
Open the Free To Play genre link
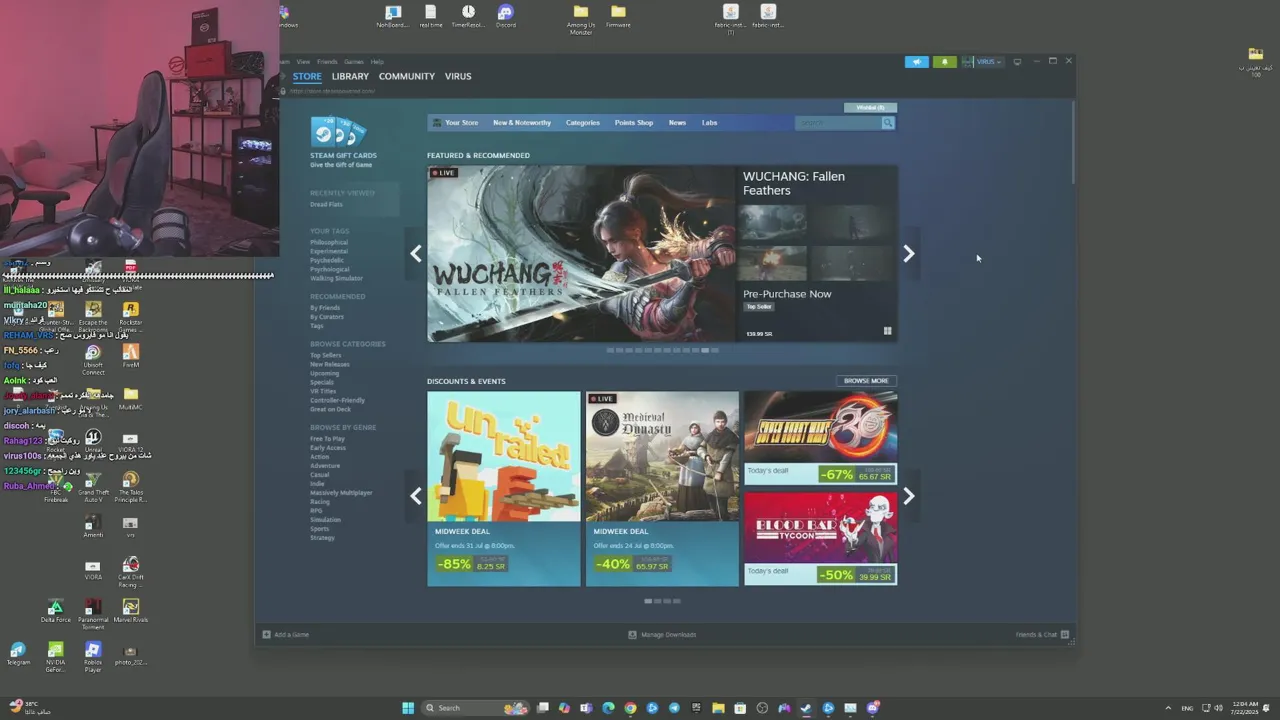328,439
